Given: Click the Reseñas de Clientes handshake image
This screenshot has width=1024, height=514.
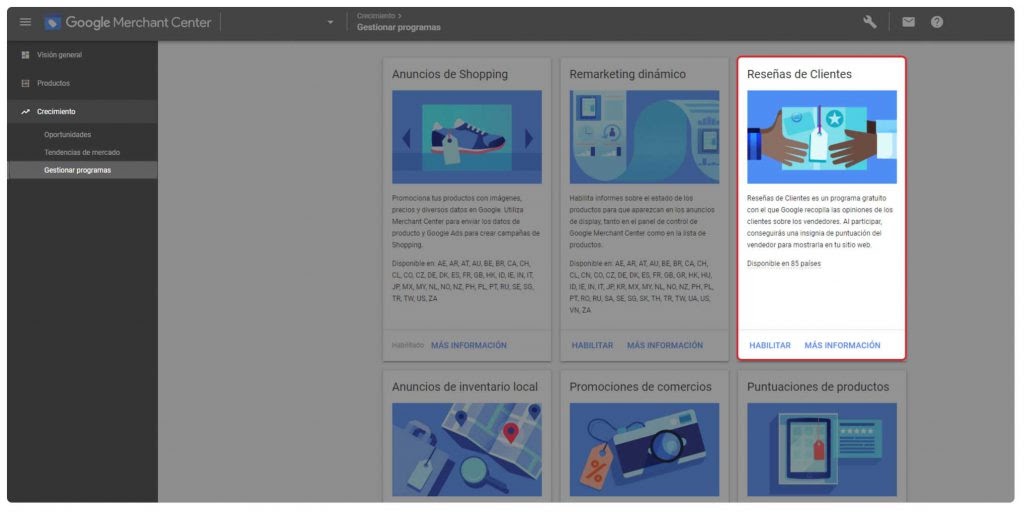Looking at the screenshot, I should tap(822, 137).
